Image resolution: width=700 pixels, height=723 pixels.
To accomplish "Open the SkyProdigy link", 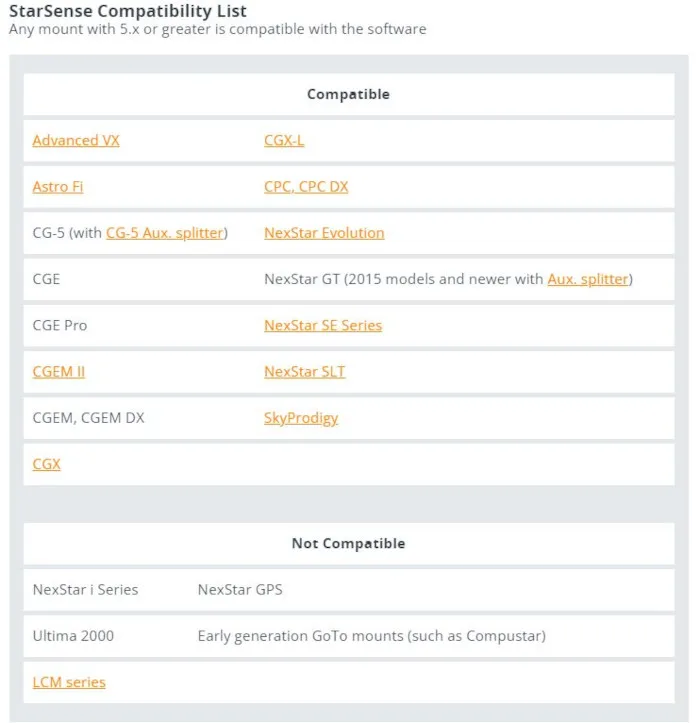I will click(x=301, y=418).
